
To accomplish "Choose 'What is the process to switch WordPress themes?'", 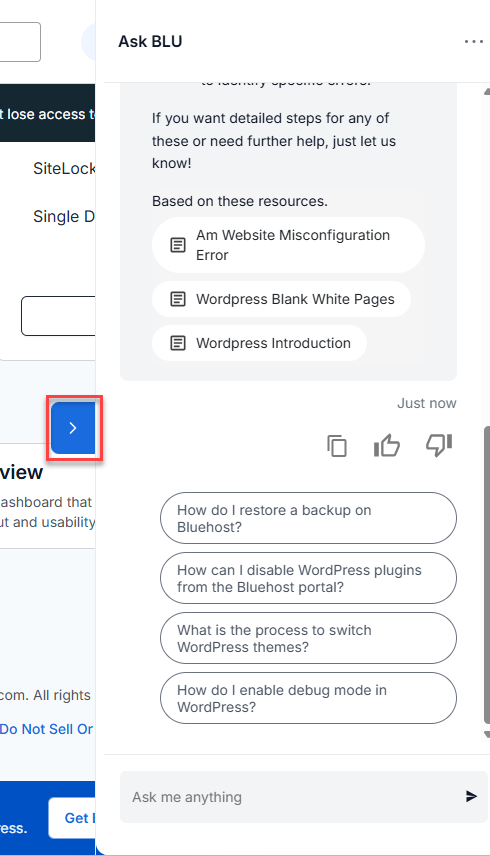I will [x=308, y=638].
